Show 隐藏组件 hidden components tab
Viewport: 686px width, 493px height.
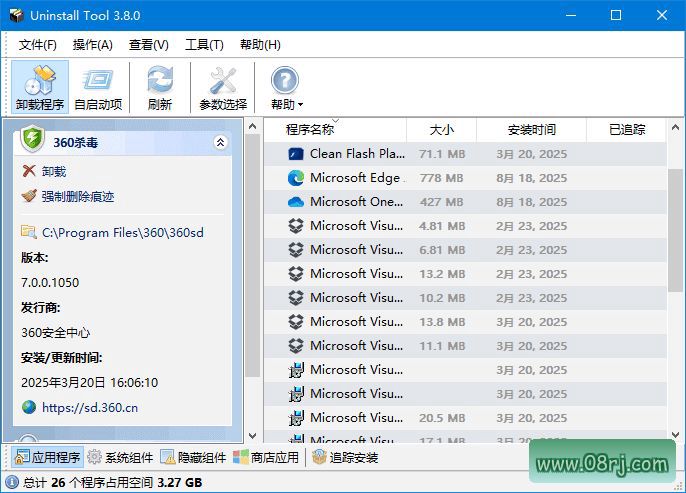point(193,457)
